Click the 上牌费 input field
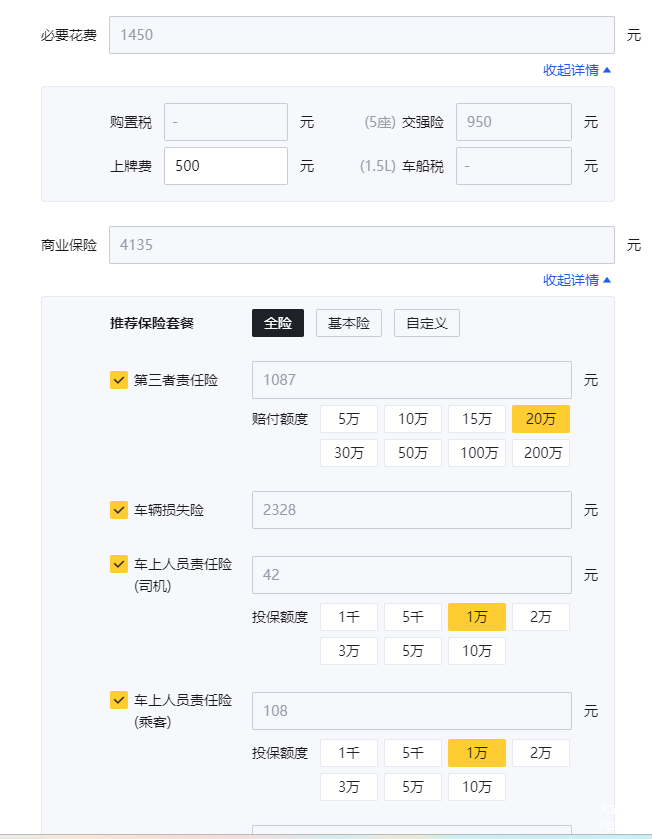Screen dimensions: 652x839 coord(226,166)
